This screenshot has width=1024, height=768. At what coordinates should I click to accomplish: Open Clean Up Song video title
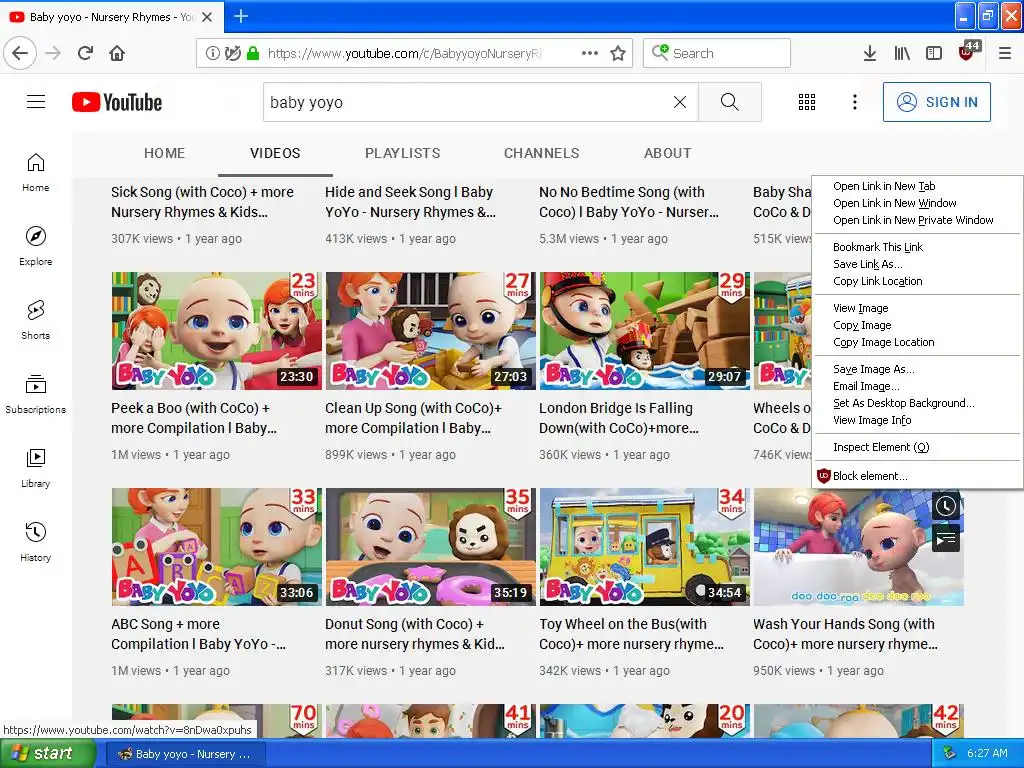pyautogui.click(x=413, y=418)
